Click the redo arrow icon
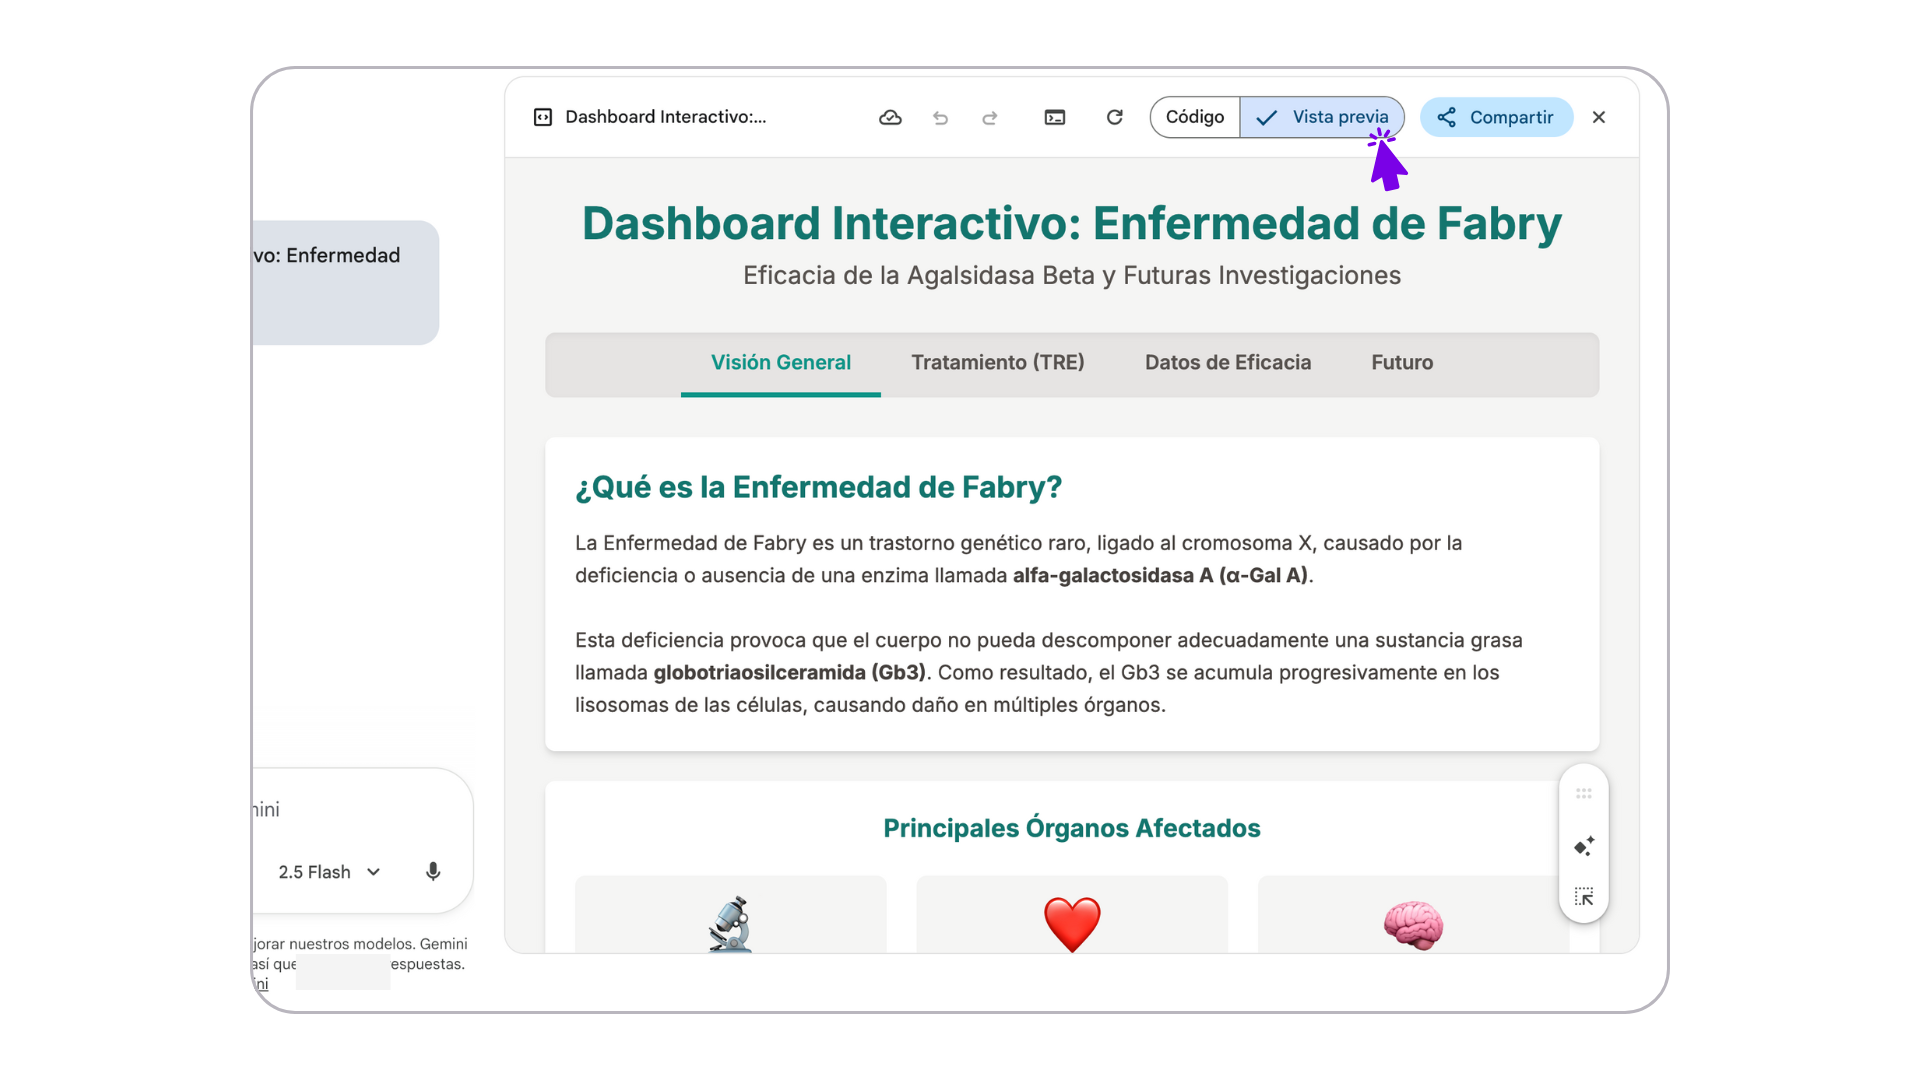This screenshot has width=1920, height=1080. (989, 118)
